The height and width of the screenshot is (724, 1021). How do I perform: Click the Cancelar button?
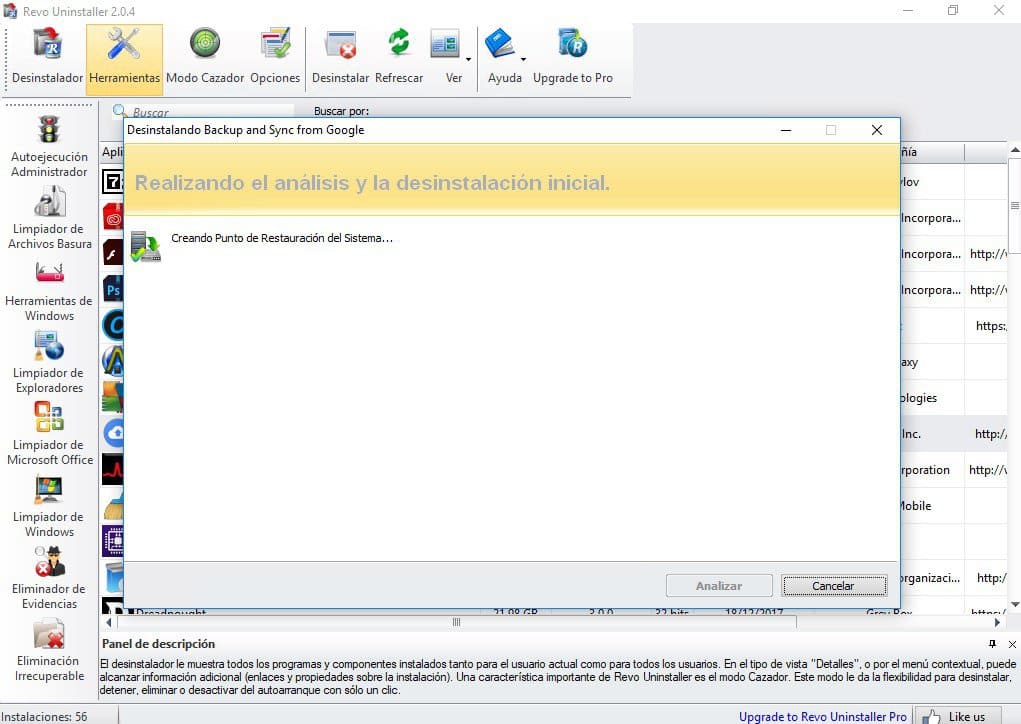(x=833, y=586)
